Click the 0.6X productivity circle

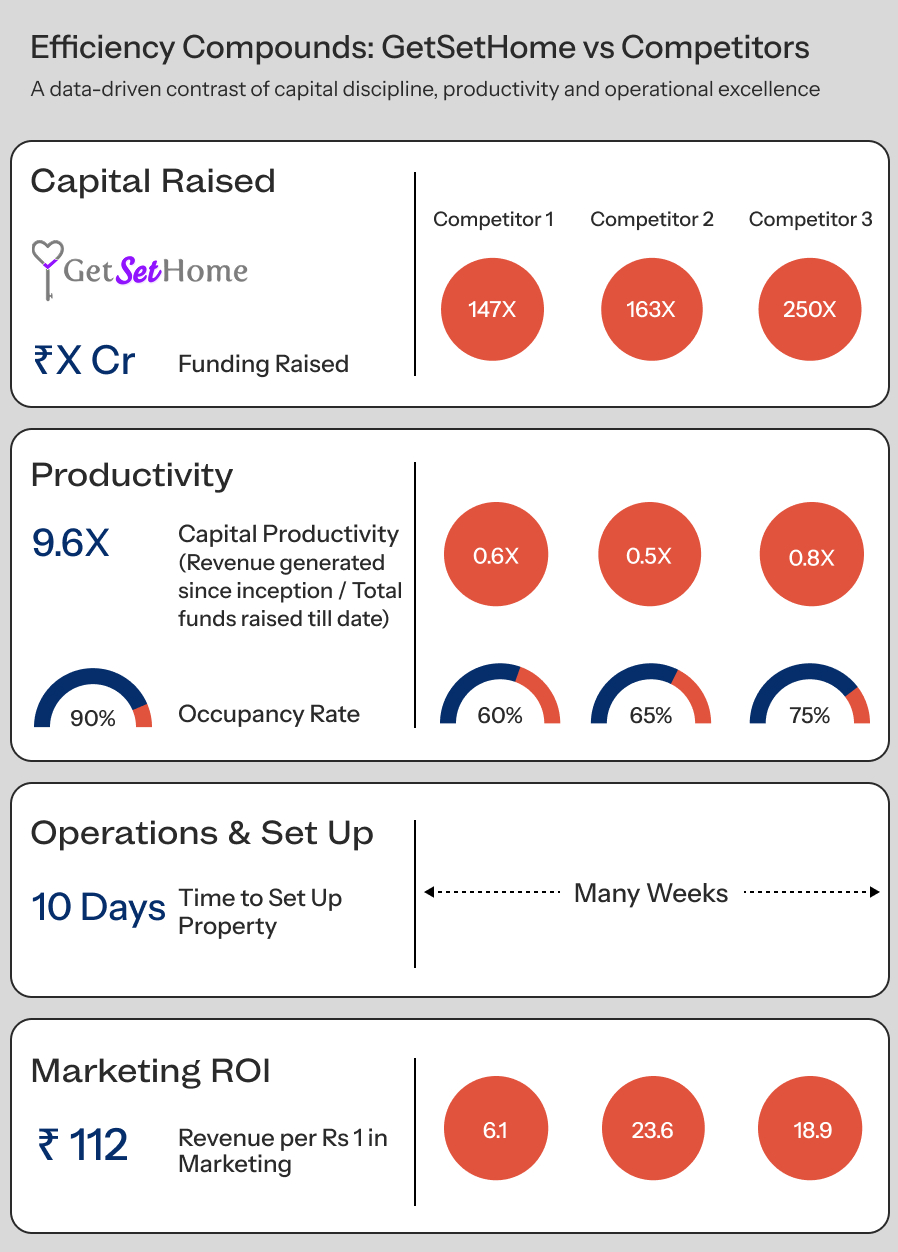click(x=495, y=556)
